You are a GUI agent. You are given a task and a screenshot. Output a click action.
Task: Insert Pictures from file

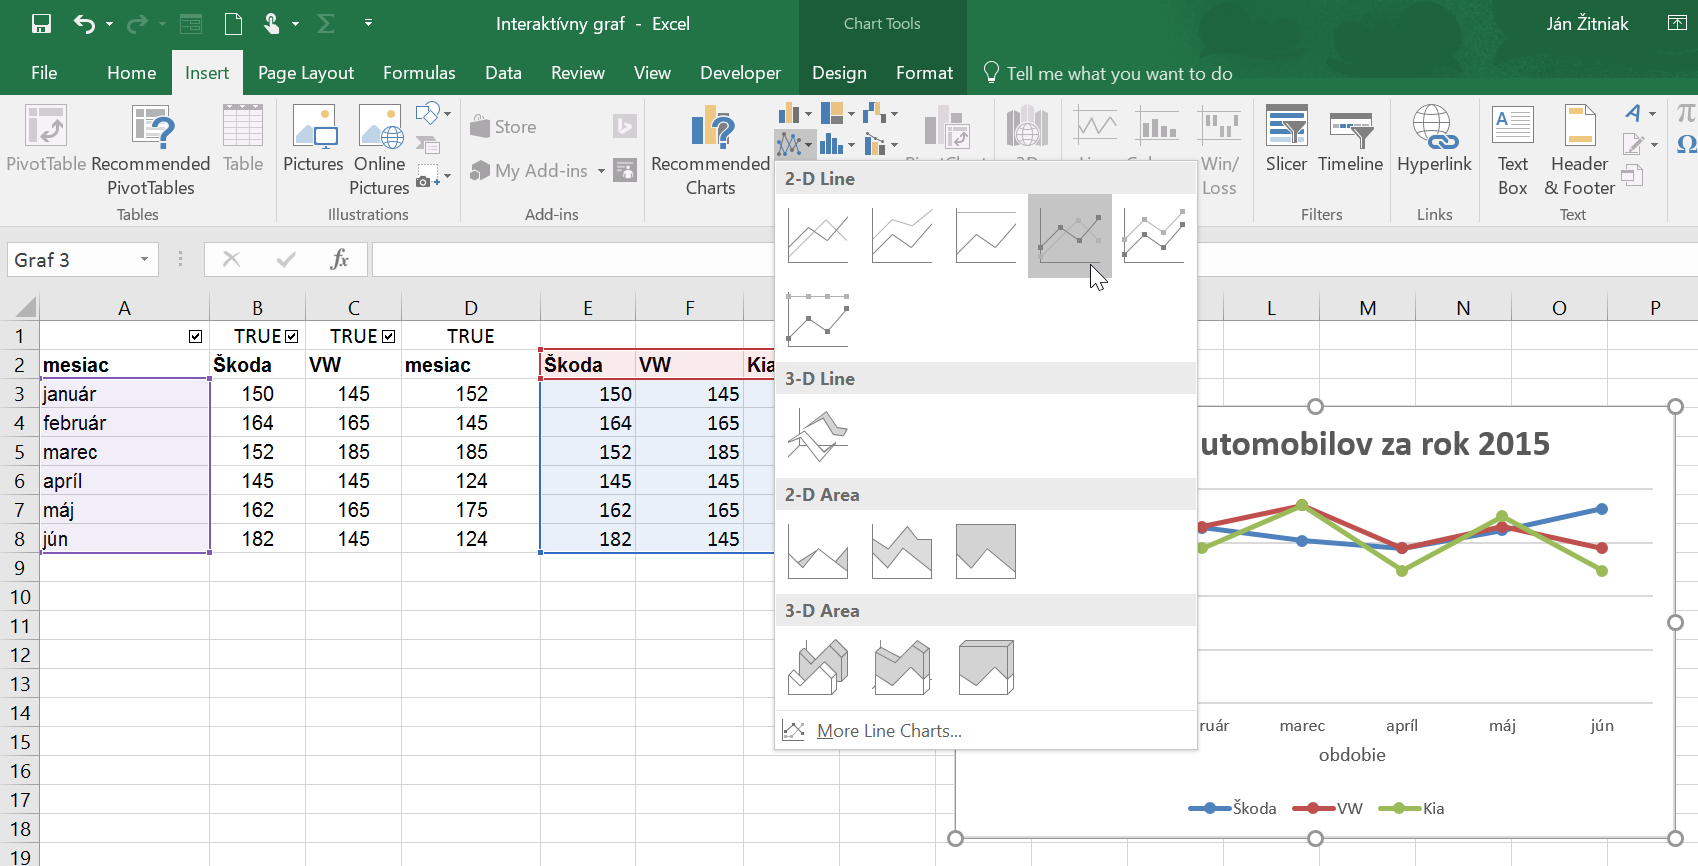(x=313, y=139)
